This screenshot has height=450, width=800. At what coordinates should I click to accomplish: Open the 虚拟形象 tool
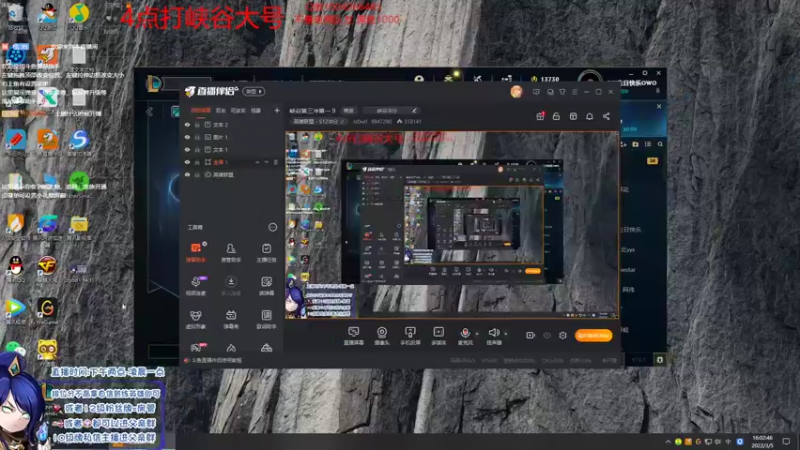point(196,319)
